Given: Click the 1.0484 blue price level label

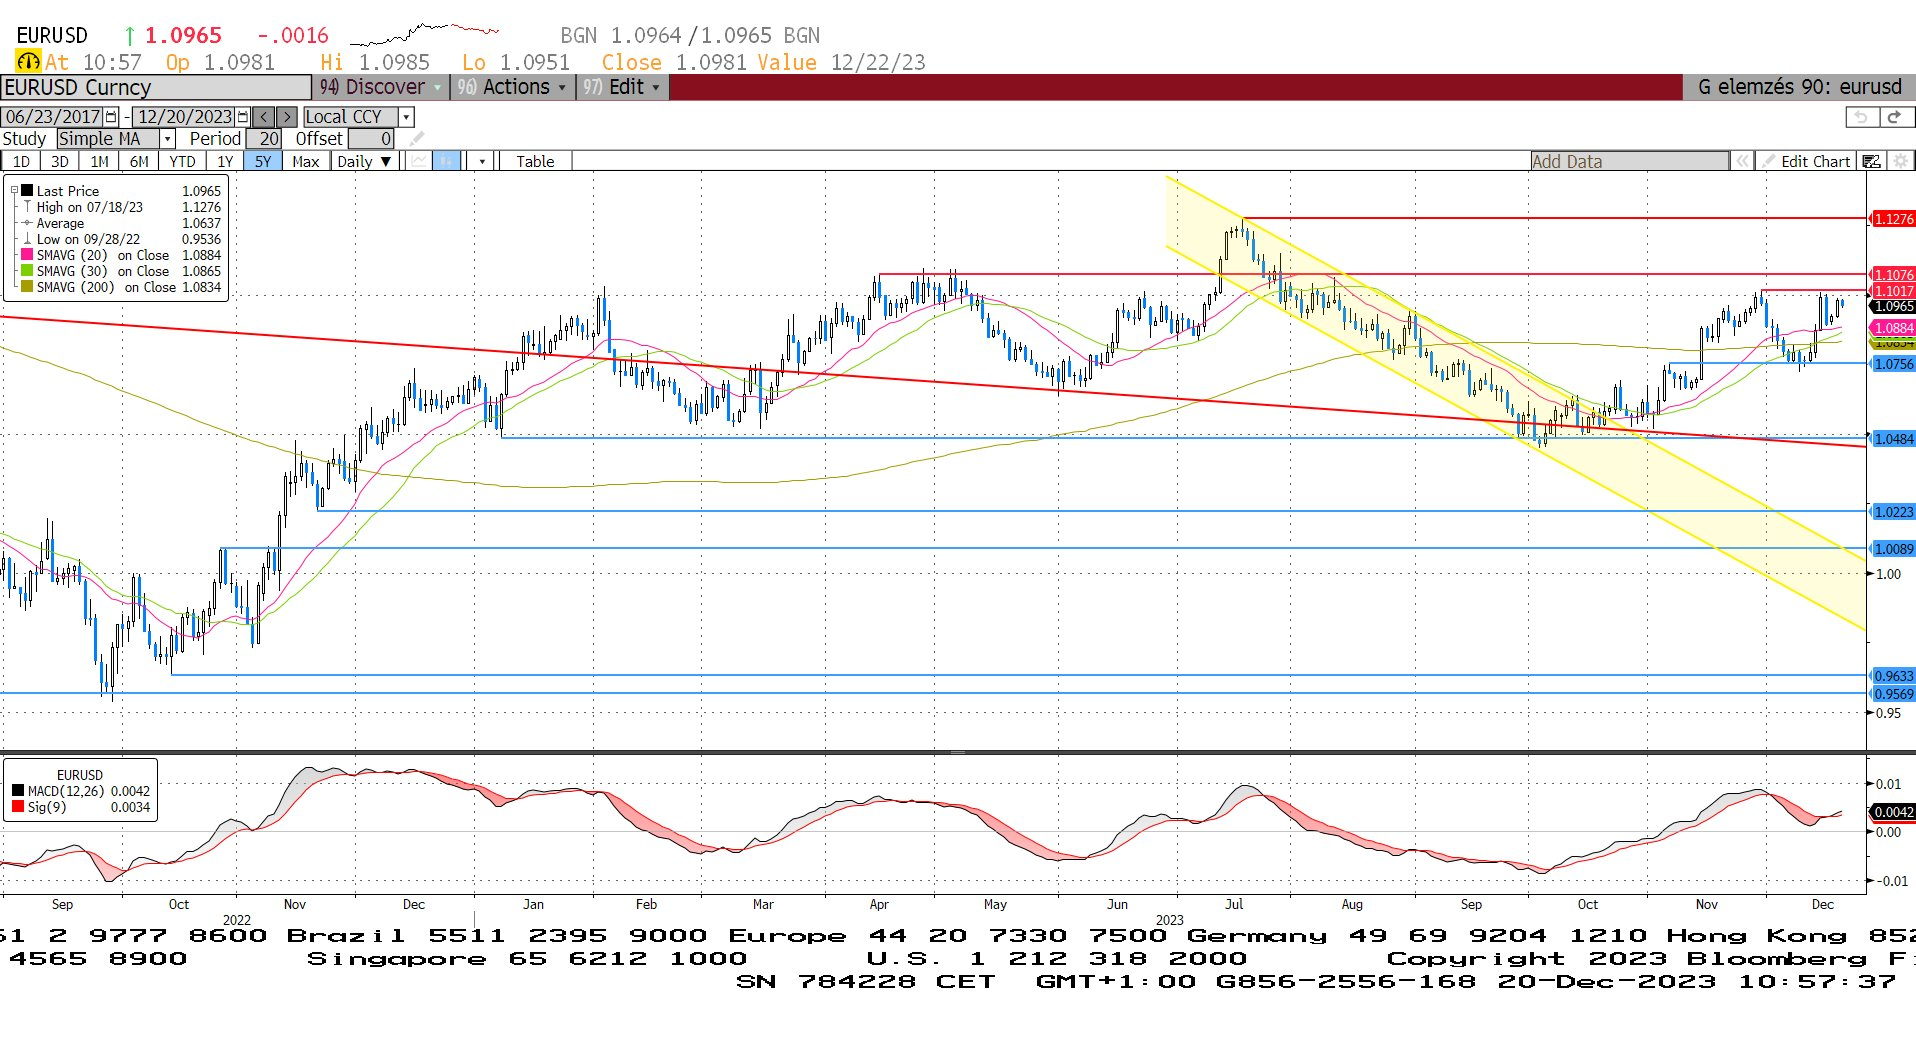Looking at the screenshot, I should (1892, 439).
